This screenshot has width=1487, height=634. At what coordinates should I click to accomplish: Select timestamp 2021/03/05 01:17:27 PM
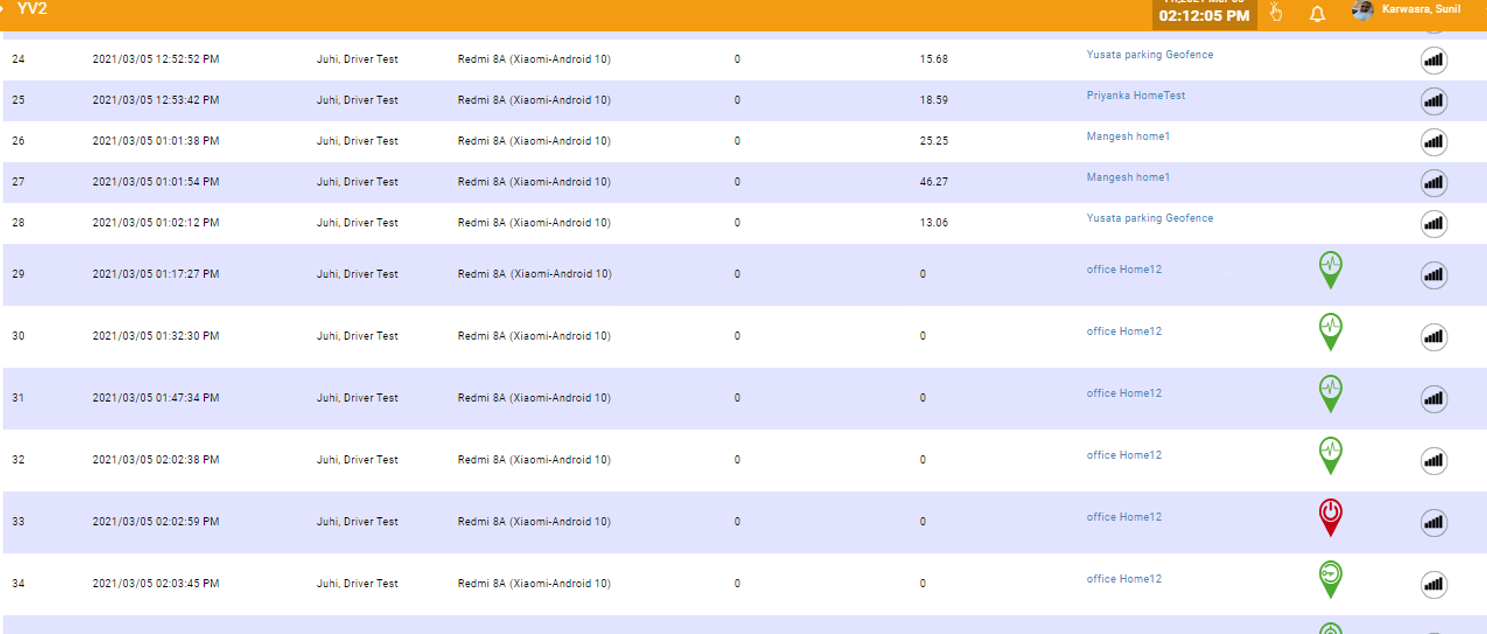point(156,275)
